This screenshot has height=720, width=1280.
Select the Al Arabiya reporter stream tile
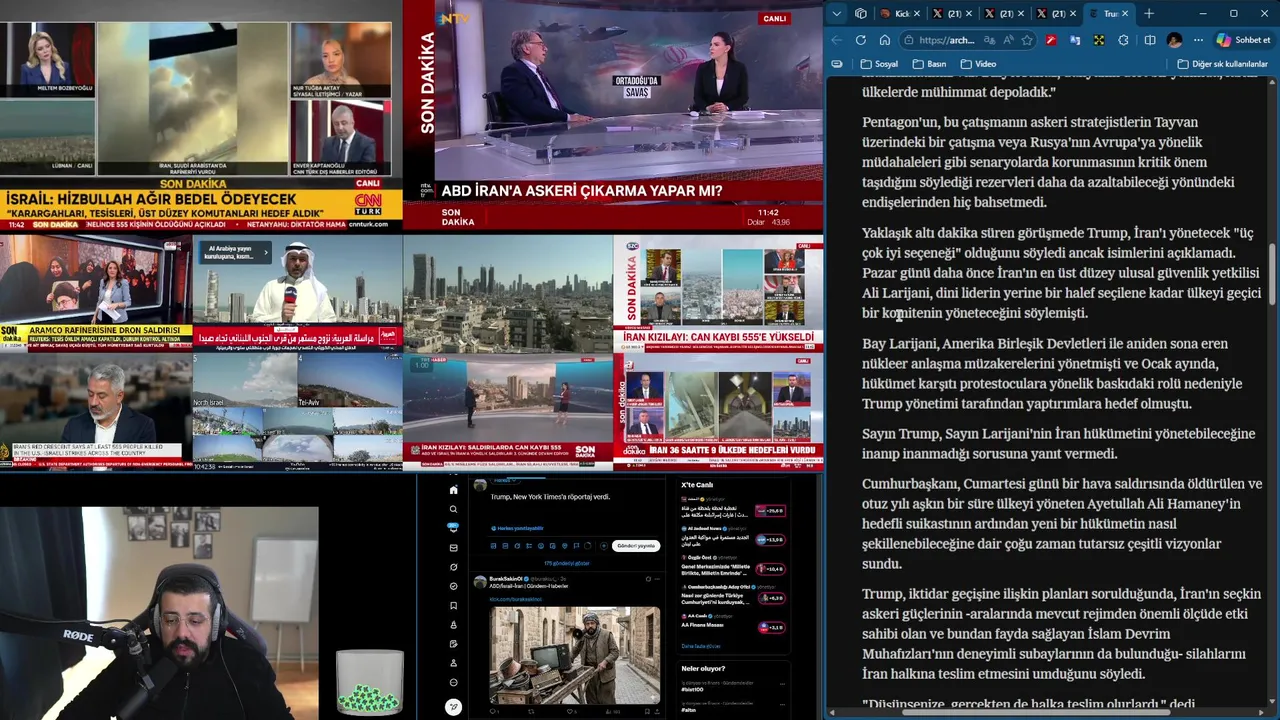(x=297, y=293)
